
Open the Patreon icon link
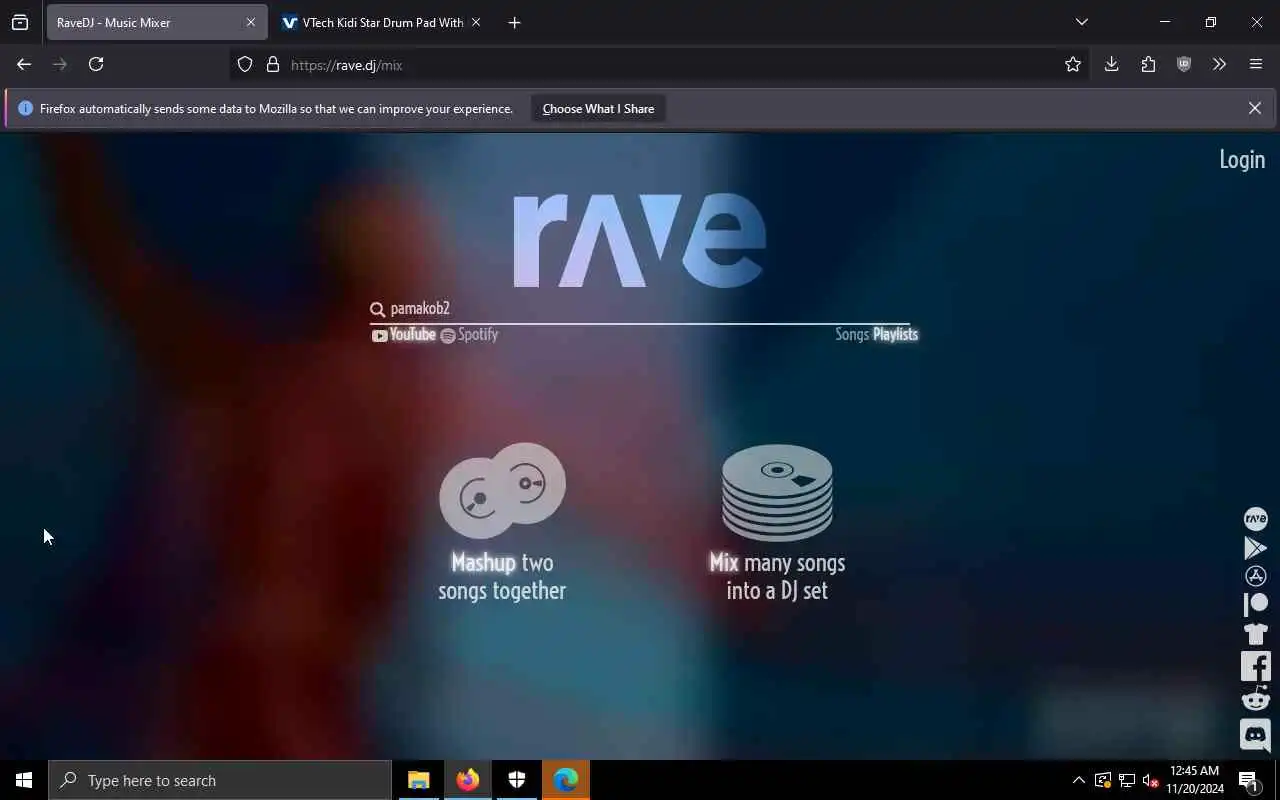(x=1255, y=604)
